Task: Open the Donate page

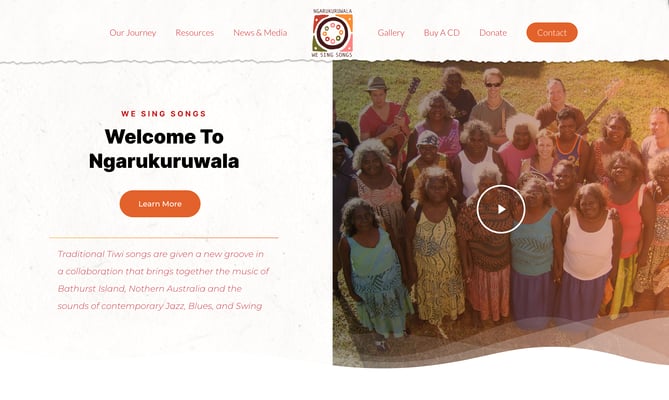Action: click(493, 32)
